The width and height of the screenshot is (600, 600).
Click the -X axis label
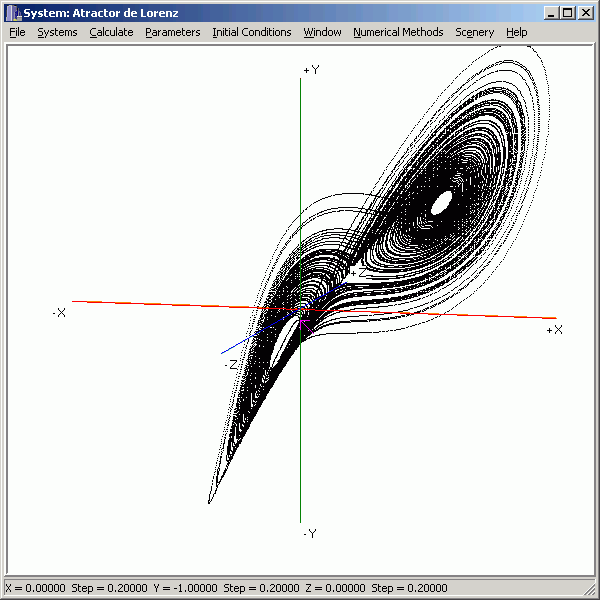pos(59,313)
